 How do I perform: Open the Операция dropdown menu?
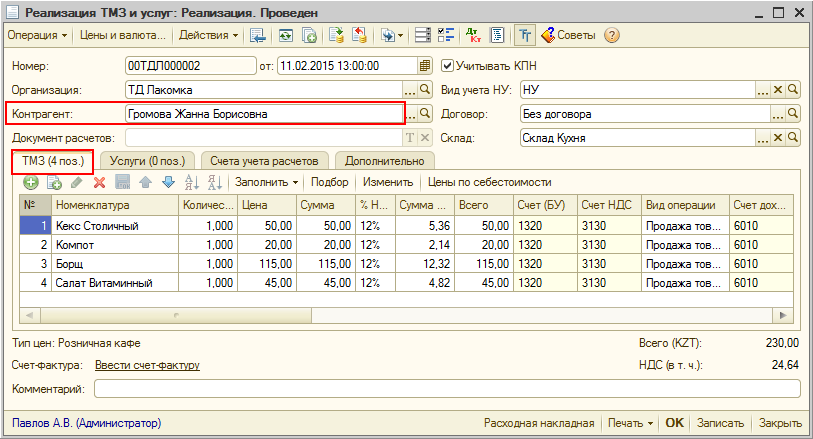[37, 36]
